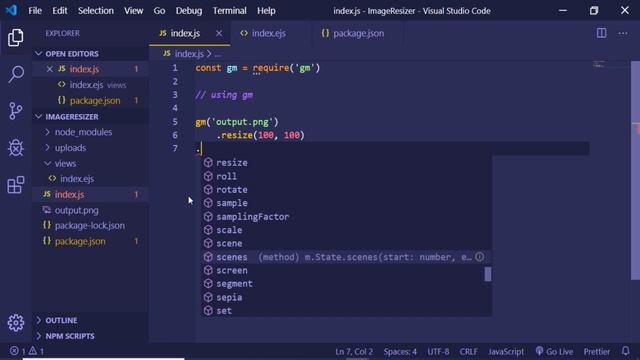Expand the uploads folder
Screen dimensions: 640x360
90,147
